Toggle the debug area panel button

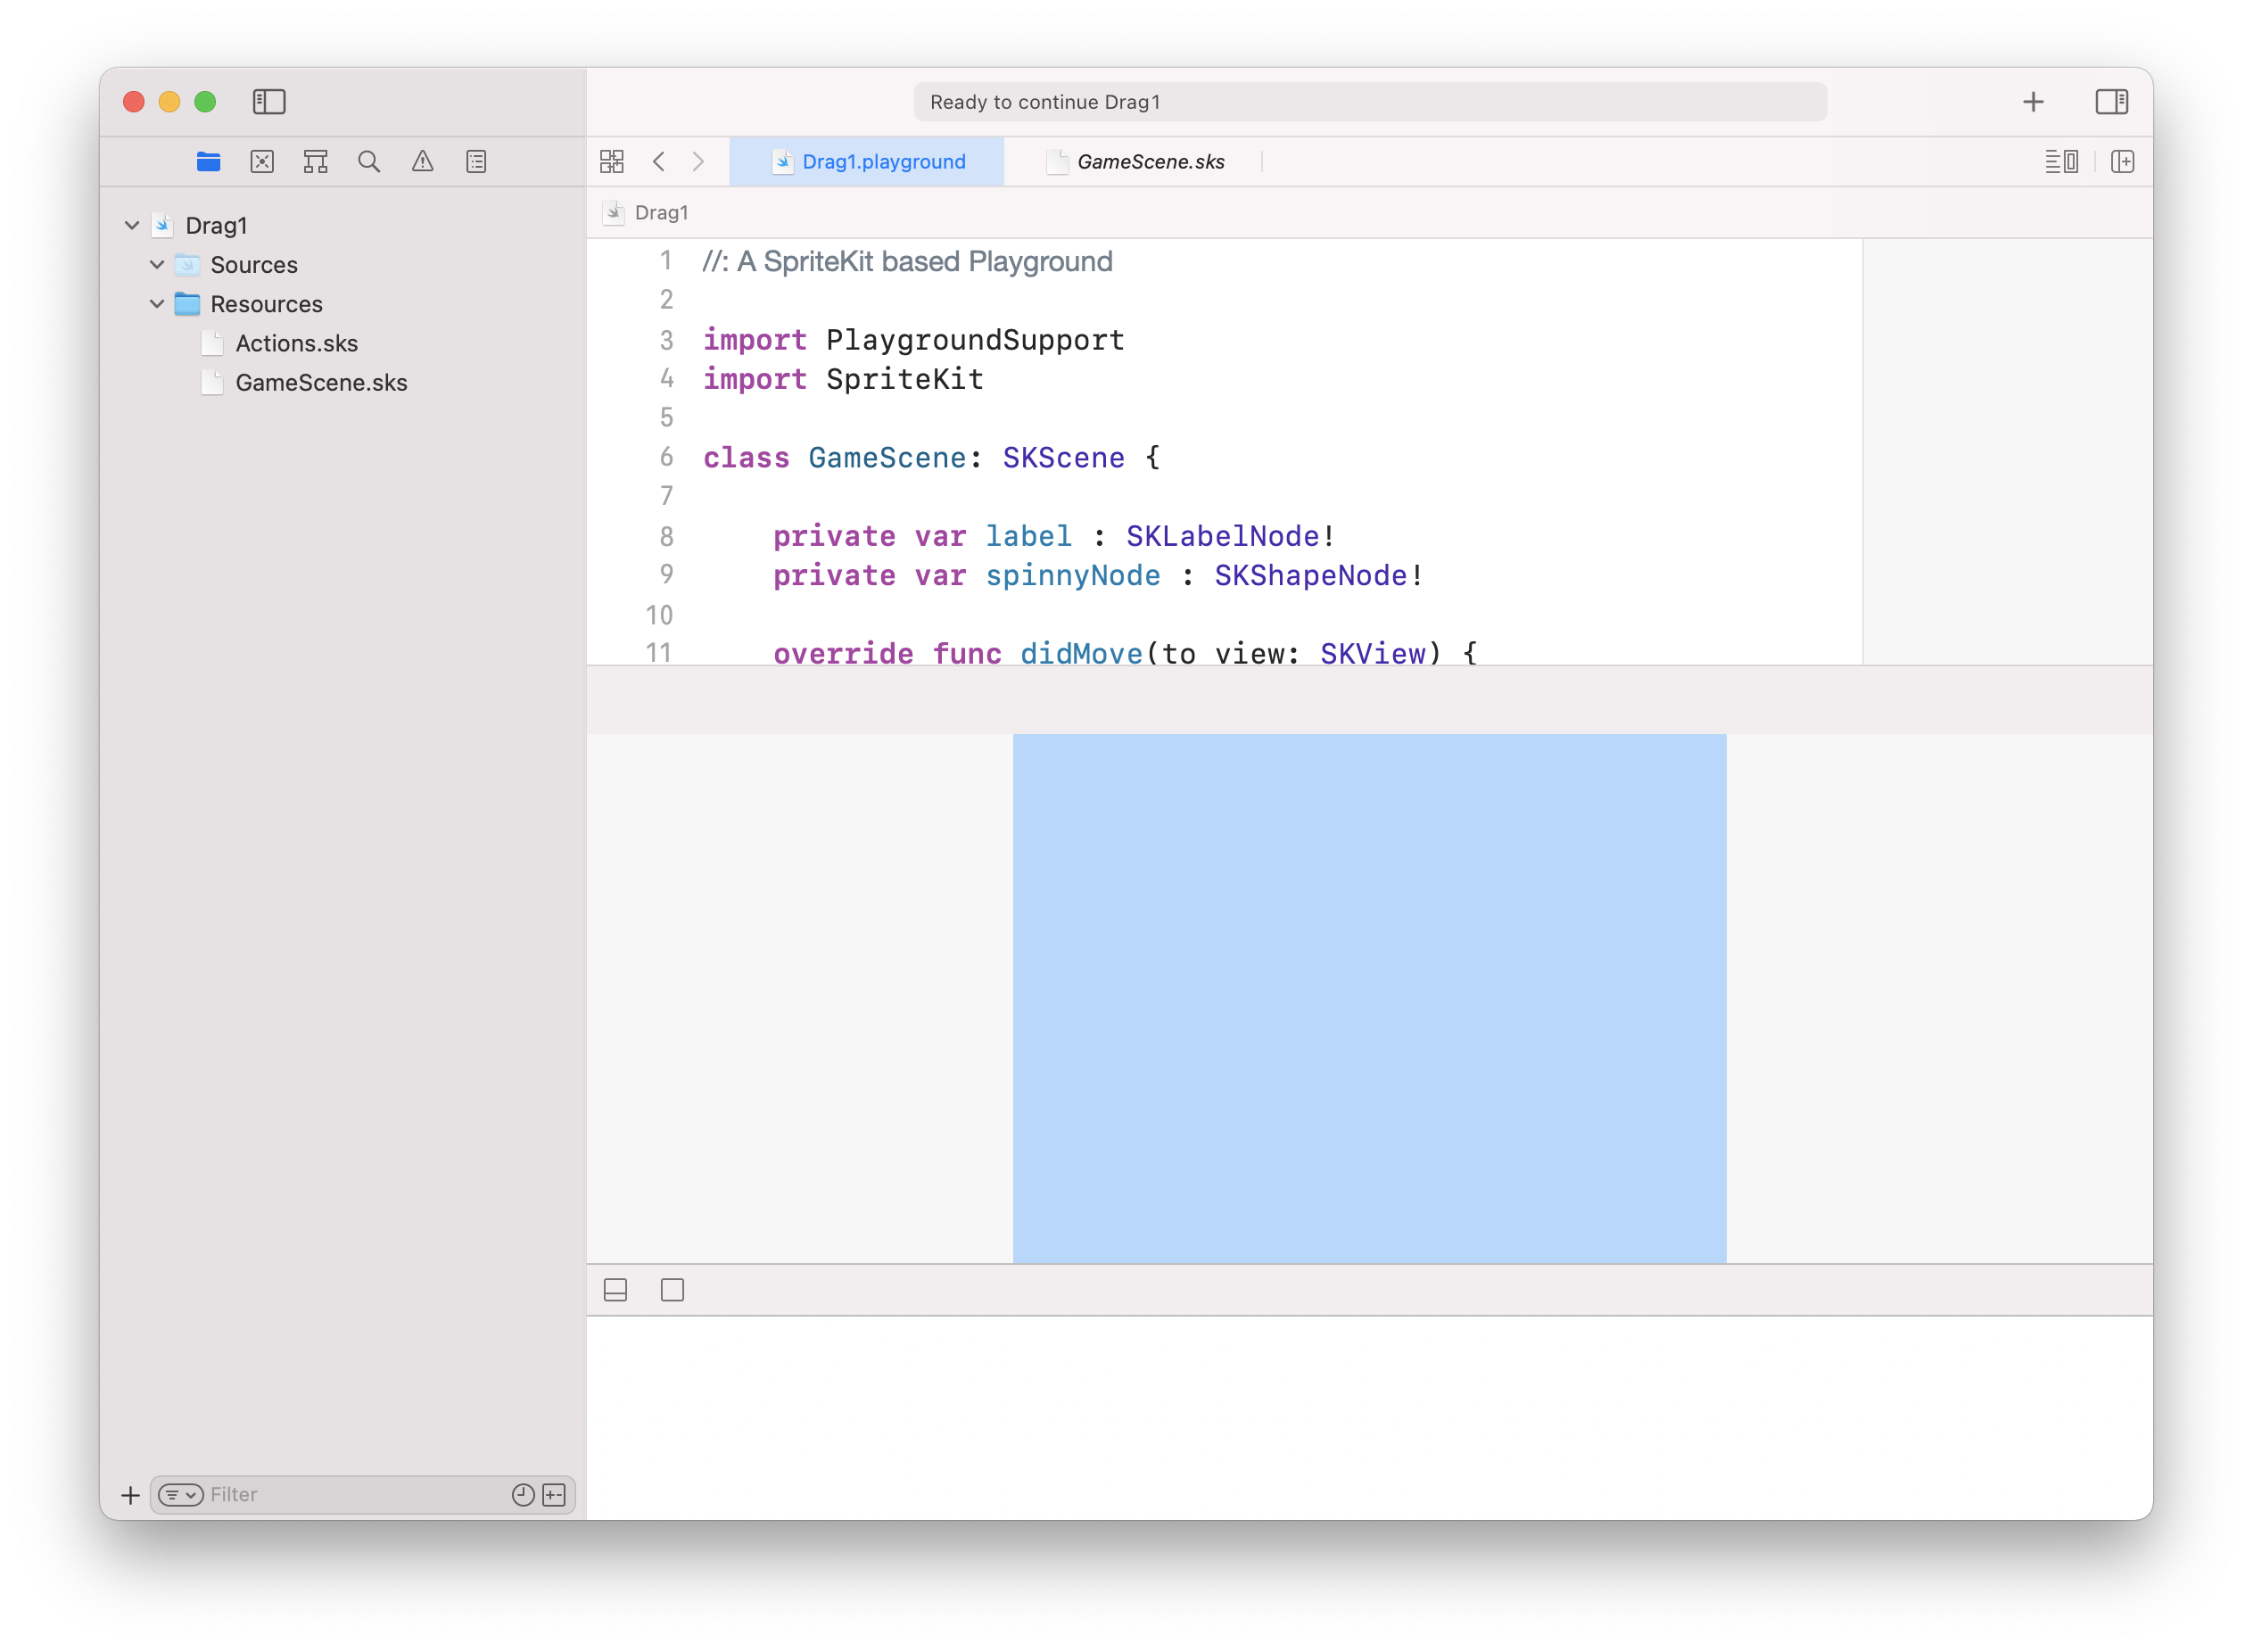click(x=616, y=1290)
